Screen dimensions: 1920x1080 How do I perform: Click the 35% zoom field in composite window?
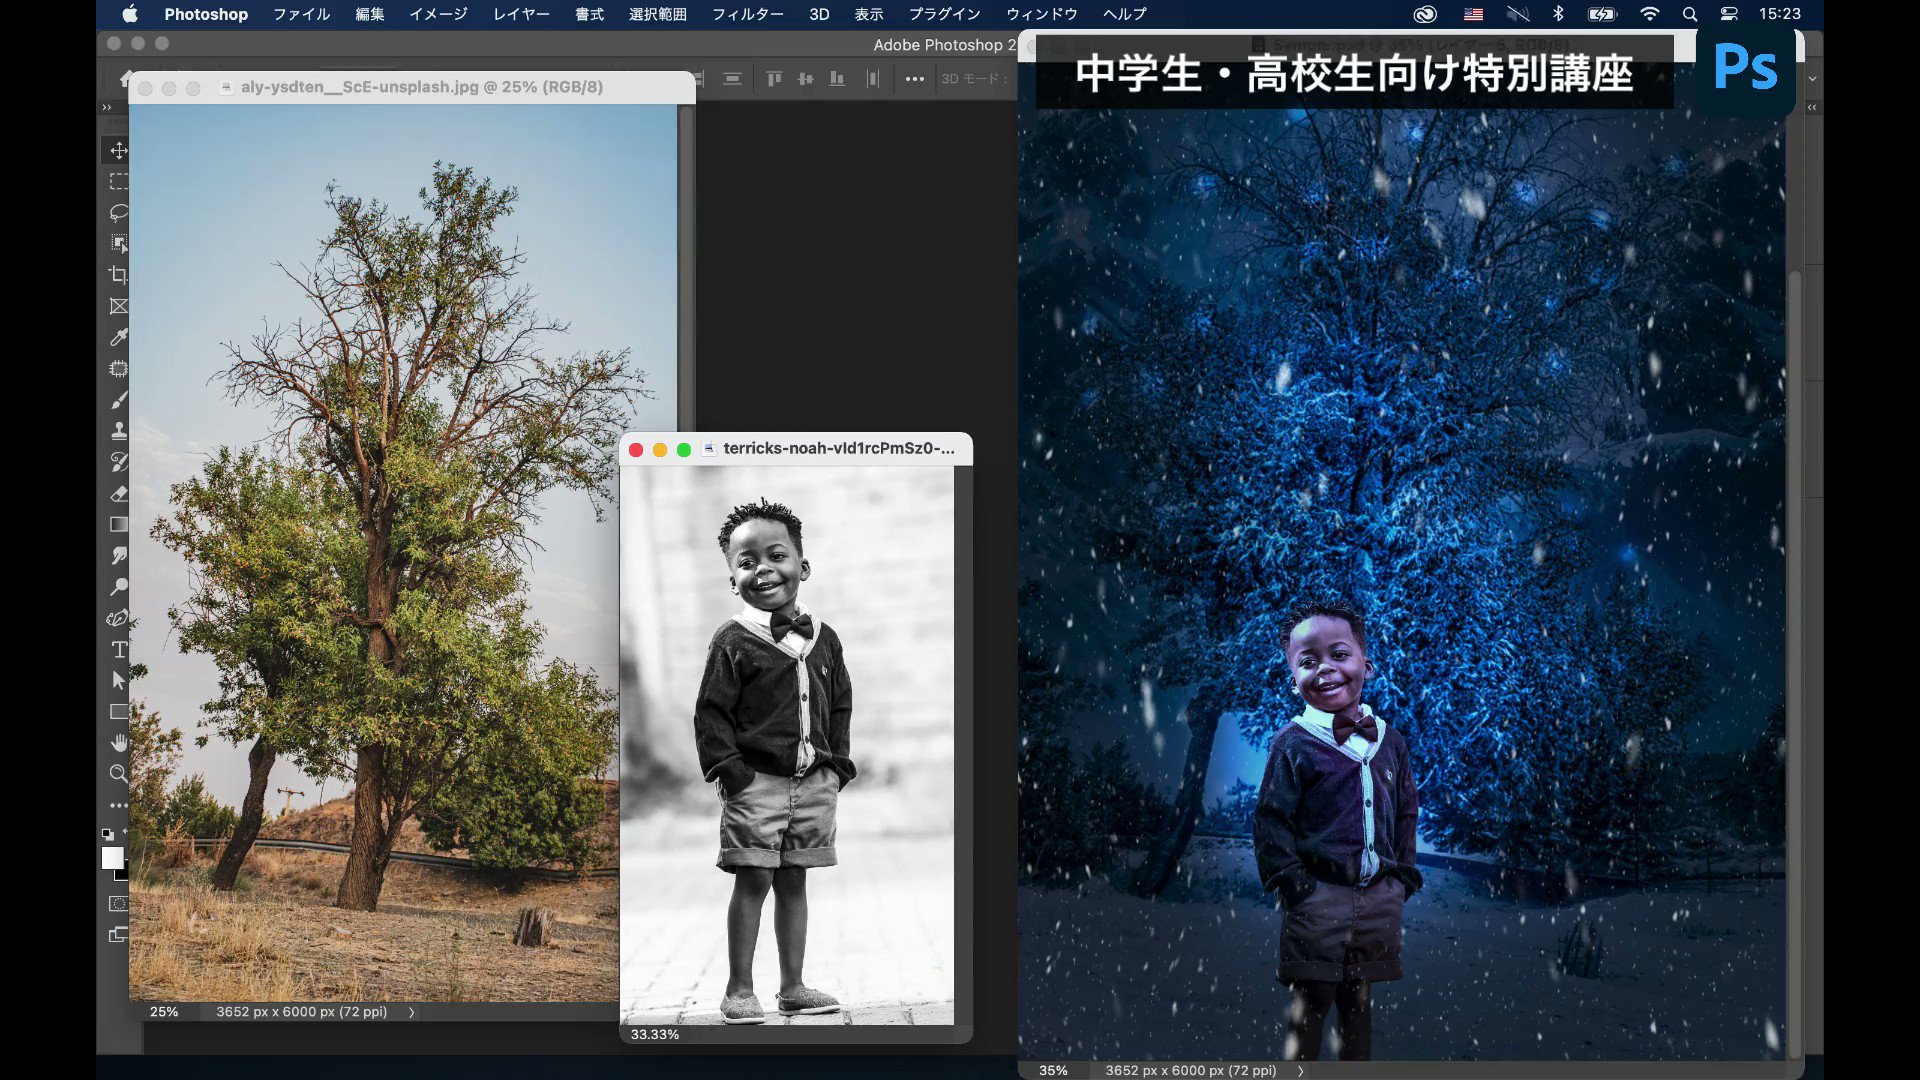coord(1053,1070)
